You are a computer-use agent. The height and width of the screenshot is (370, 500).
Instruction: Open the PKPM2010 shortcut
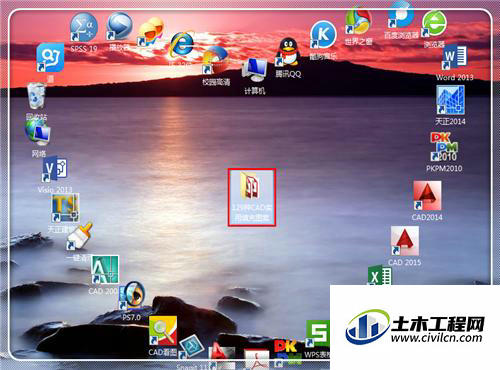[445, 147]
